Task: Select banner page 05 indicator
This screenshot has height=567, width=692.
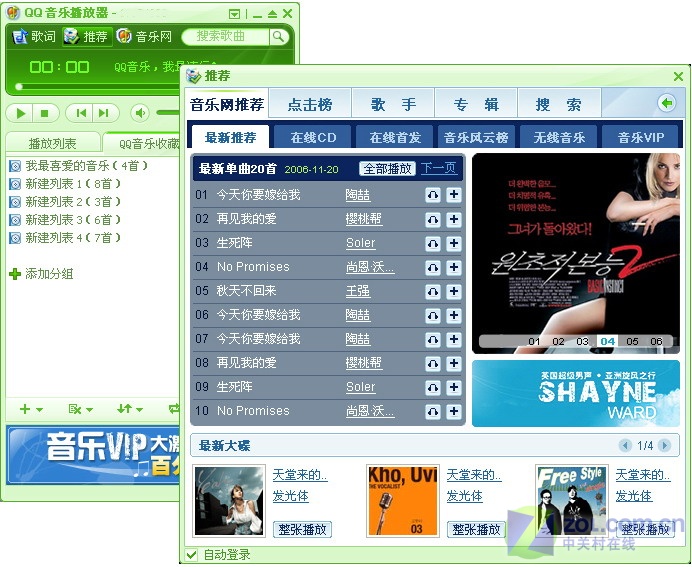Action: [x=632, y=341]
